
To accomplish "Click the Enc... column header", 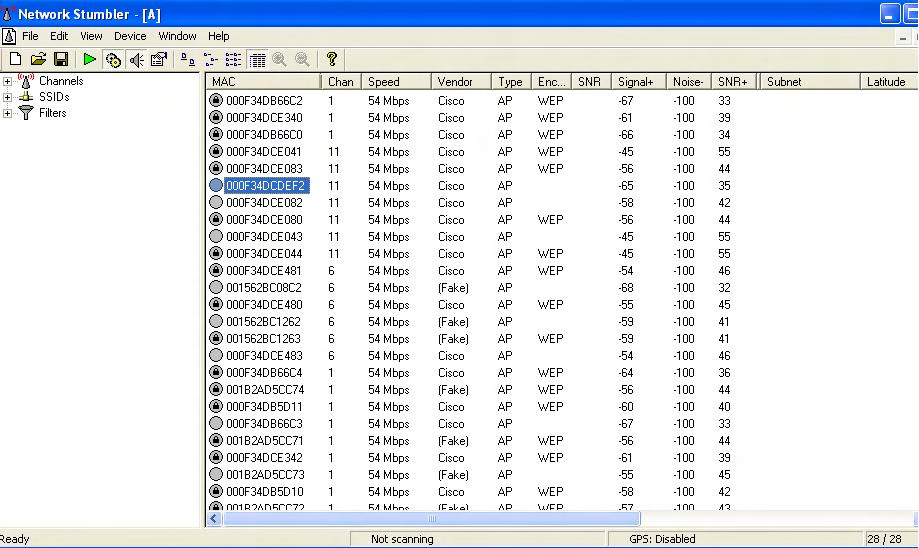I will coord(552,81).
